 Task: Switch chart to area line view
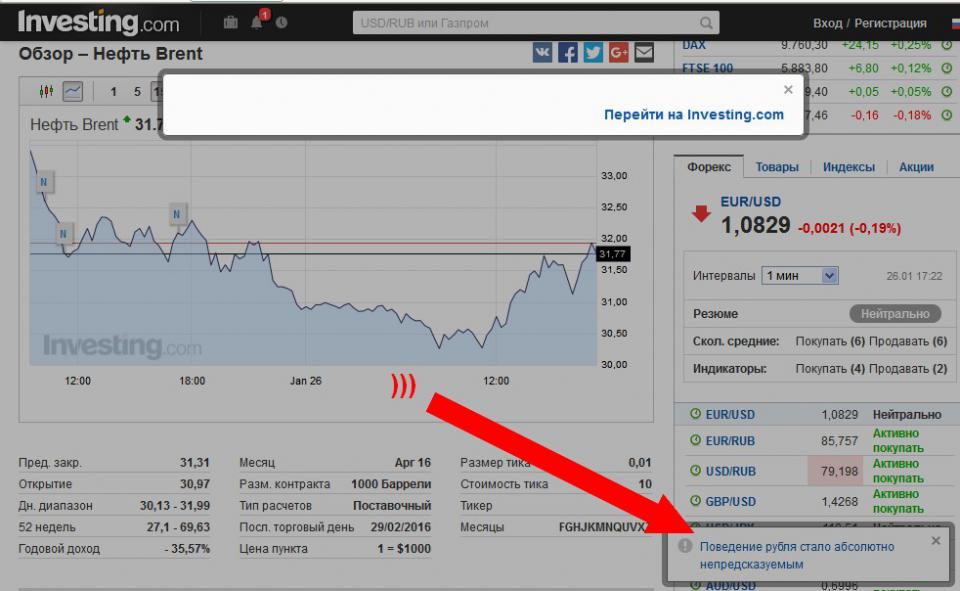(72, 92)
